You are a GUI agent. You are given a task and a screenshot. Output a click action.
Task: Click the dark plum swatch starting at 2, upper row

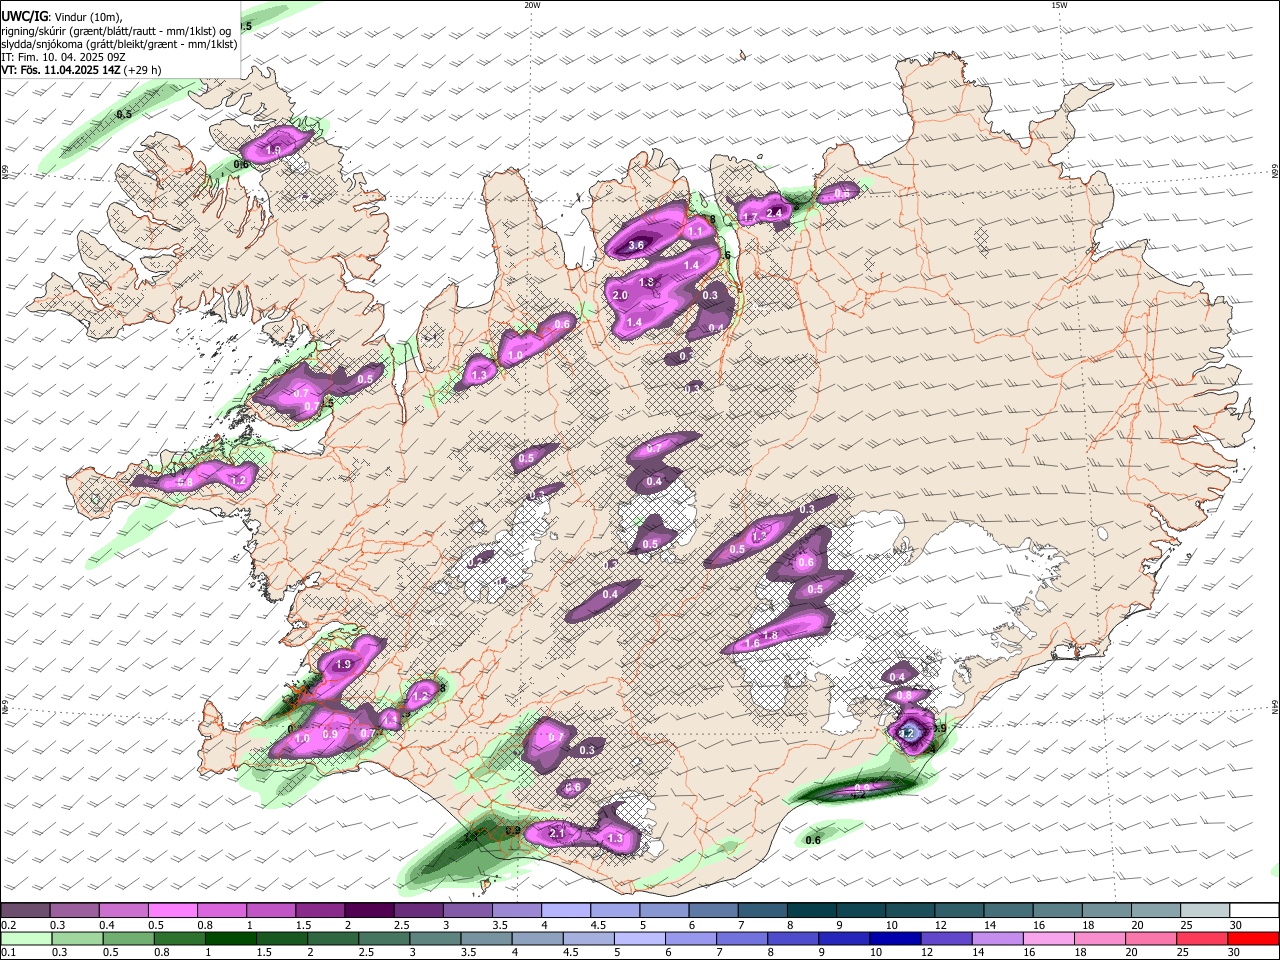[369, 911]
